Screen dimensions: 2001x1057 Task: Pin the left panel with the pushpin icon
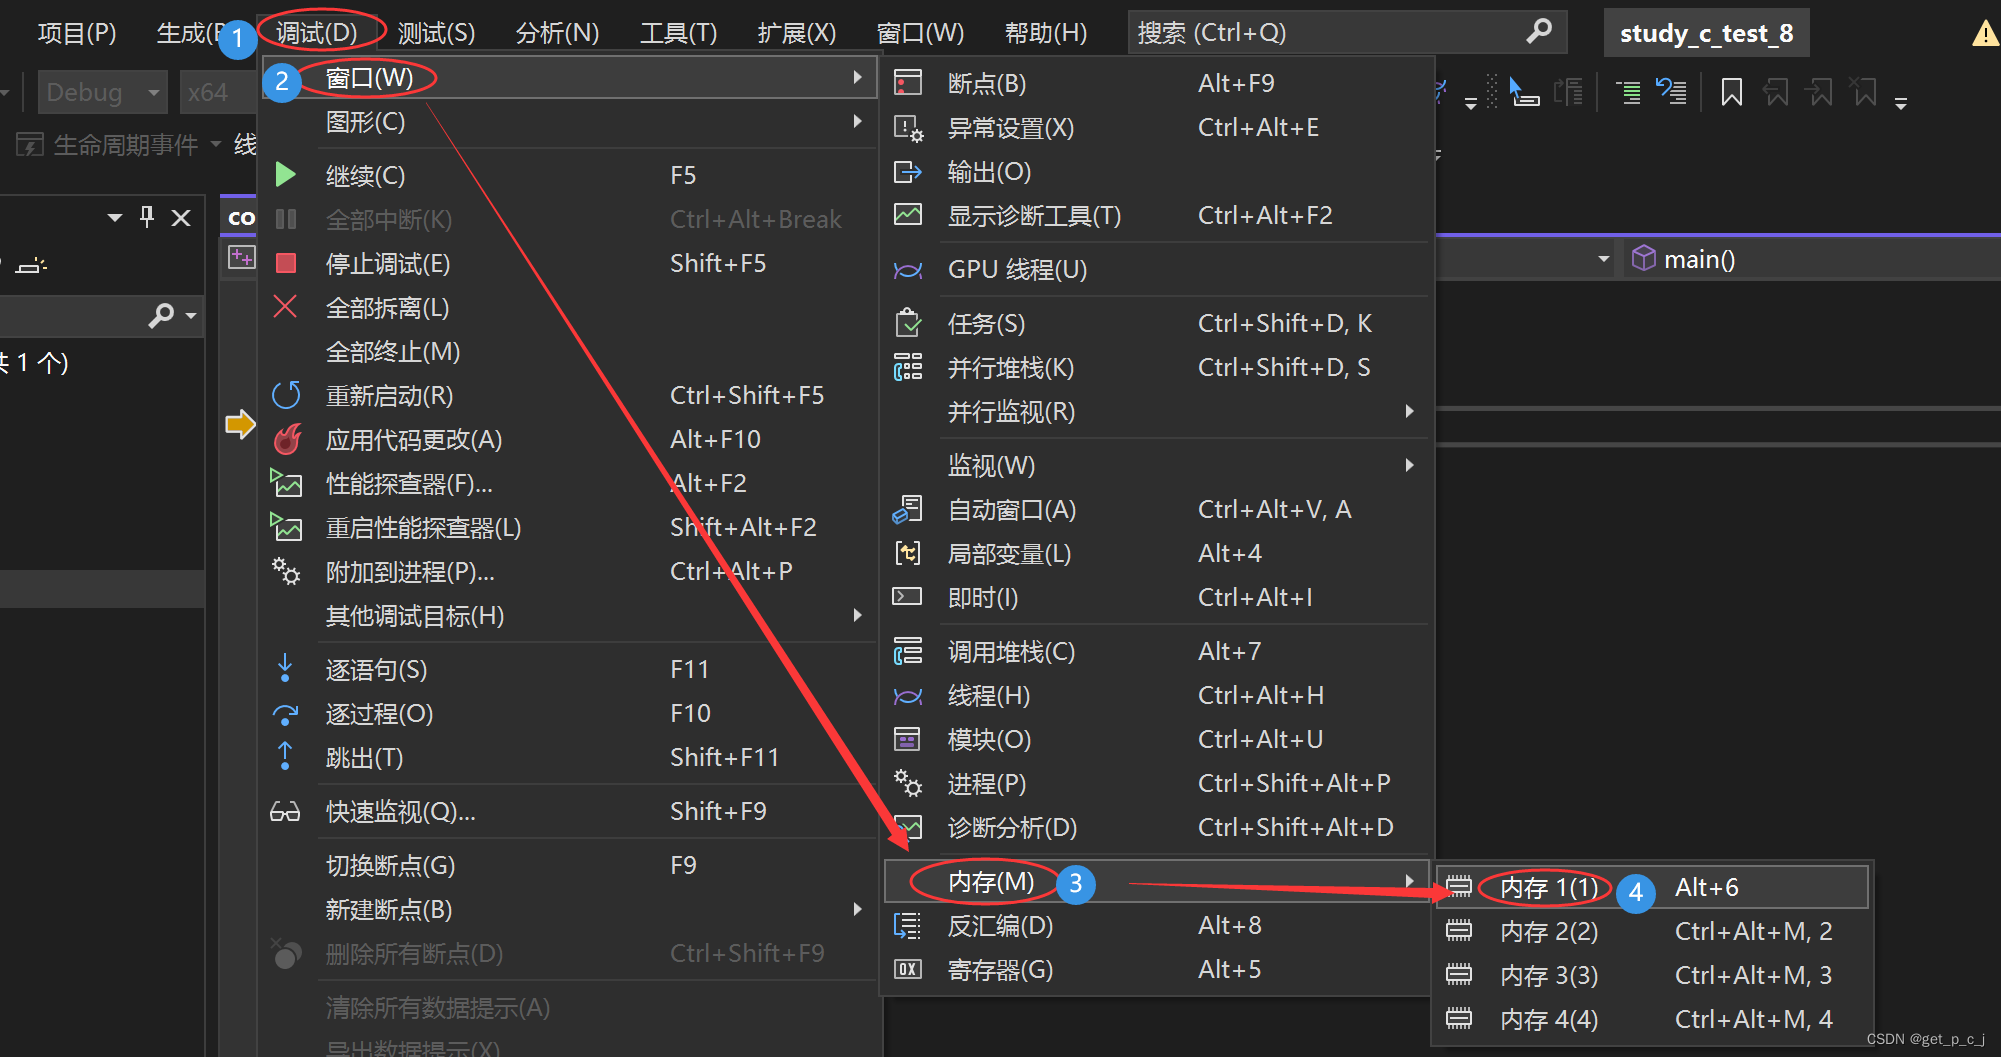click(147, 216)
